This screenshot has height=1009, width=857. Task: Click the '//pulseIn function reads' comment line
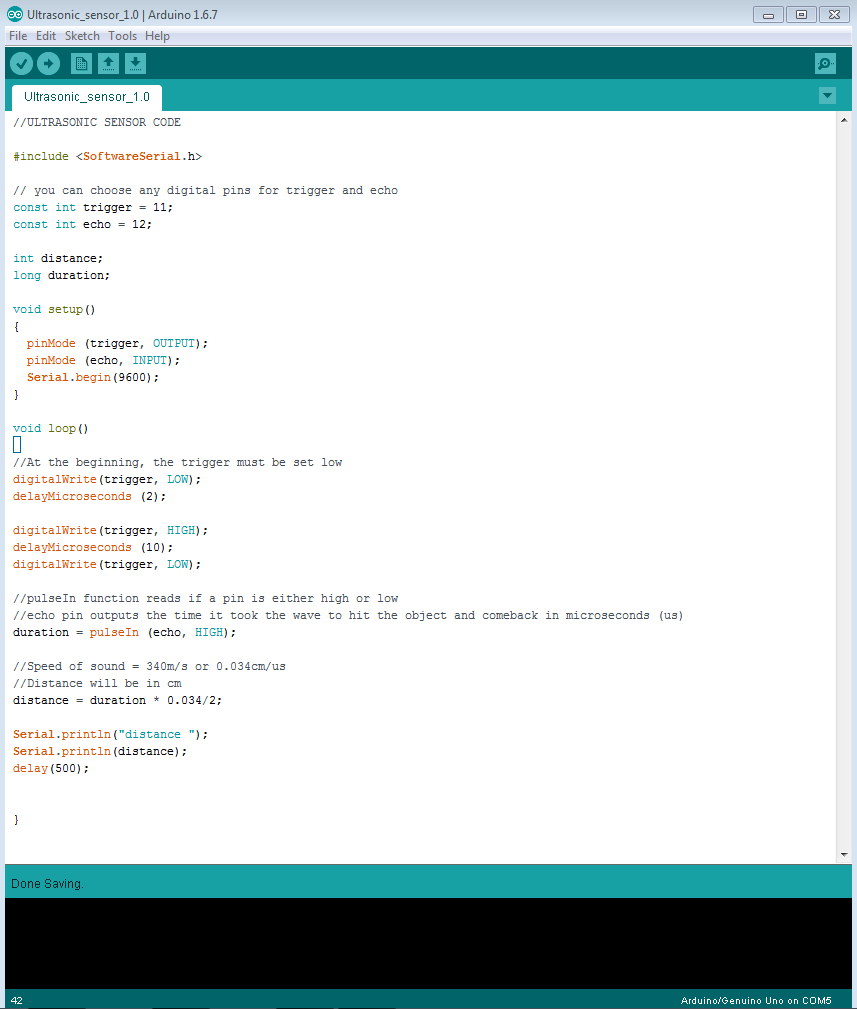coord(205,598)
